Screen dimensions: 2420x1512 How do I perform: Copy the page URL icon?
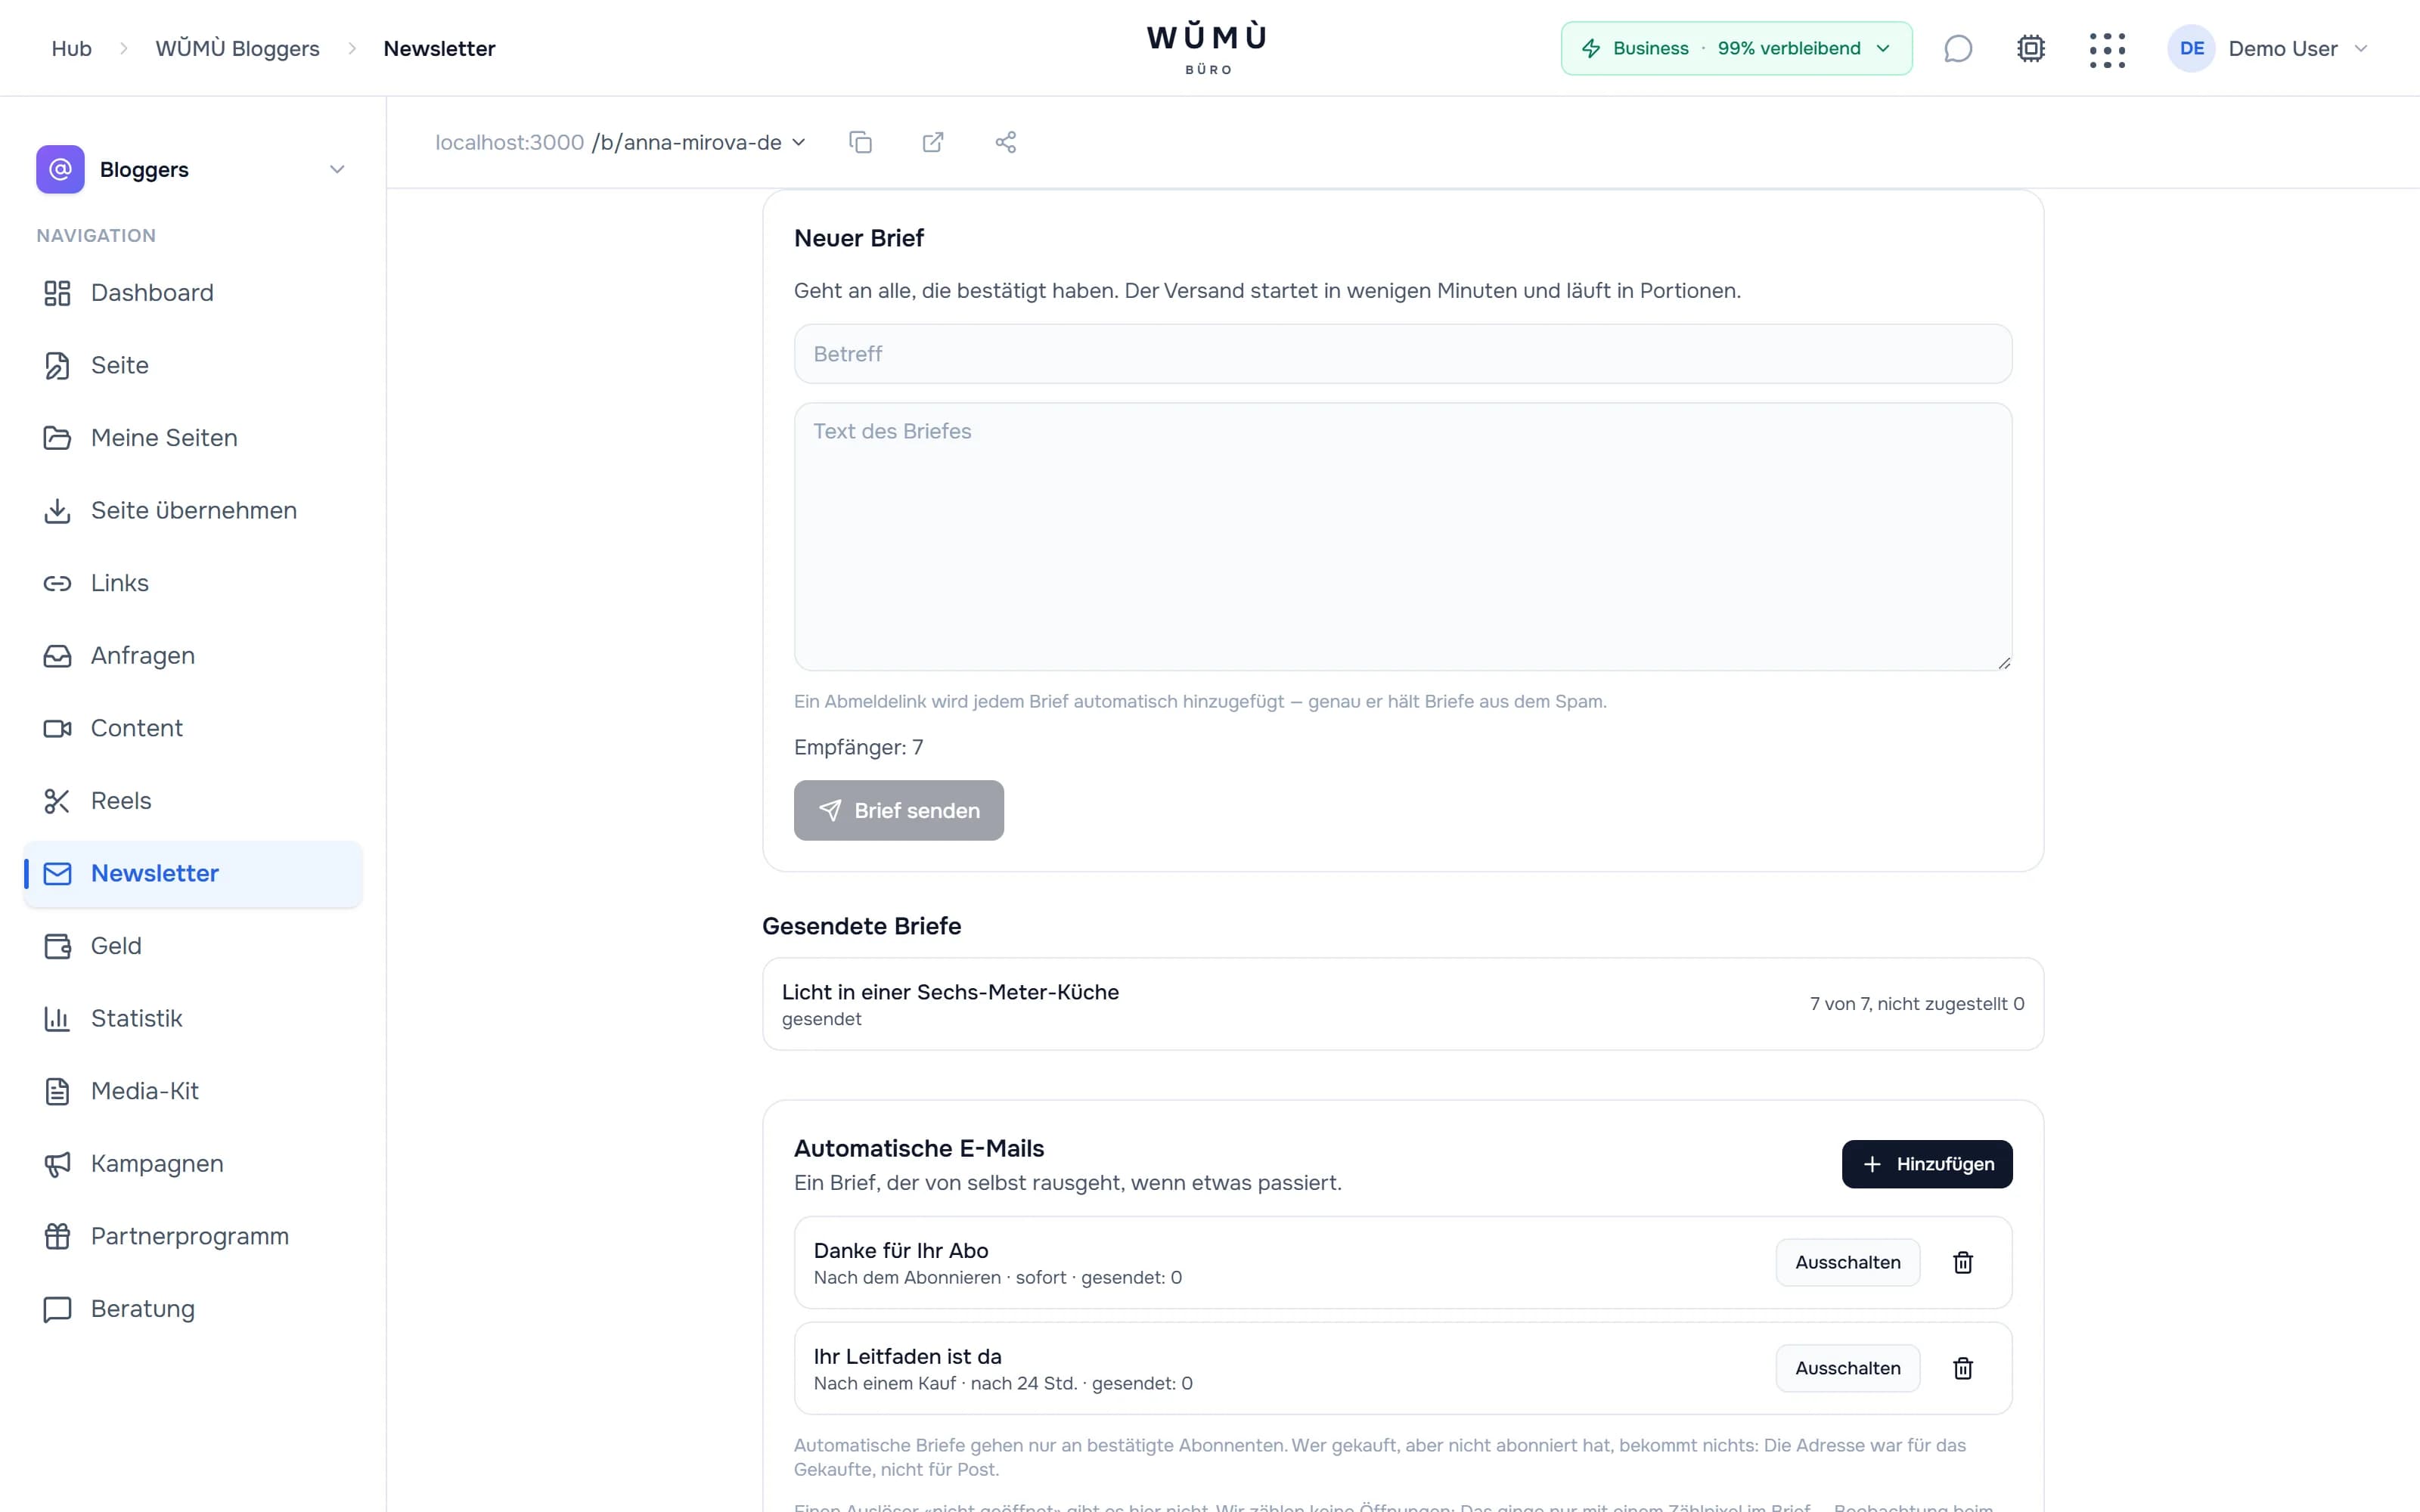point(860,142)
